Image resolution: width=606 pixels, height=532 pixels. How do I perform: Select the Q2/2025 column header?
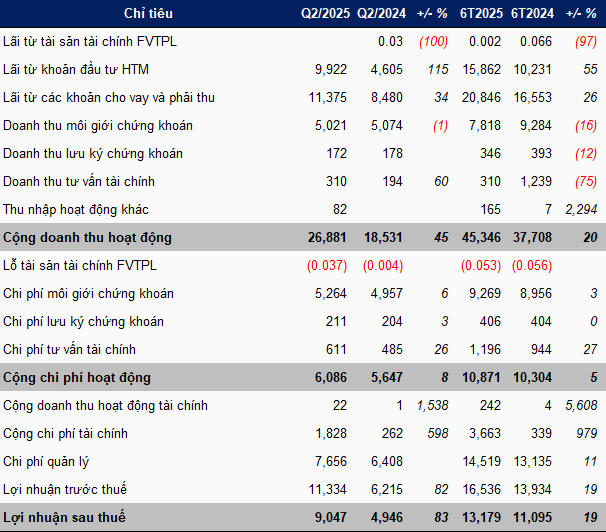click(x=325, y=14)
